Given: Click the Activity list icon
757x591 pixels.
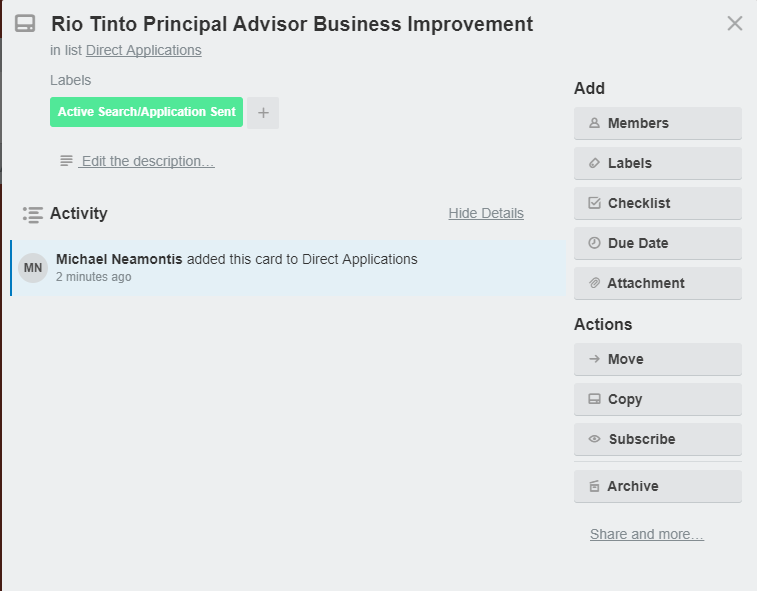Looking at the screenshot, I should coord(33,214).
